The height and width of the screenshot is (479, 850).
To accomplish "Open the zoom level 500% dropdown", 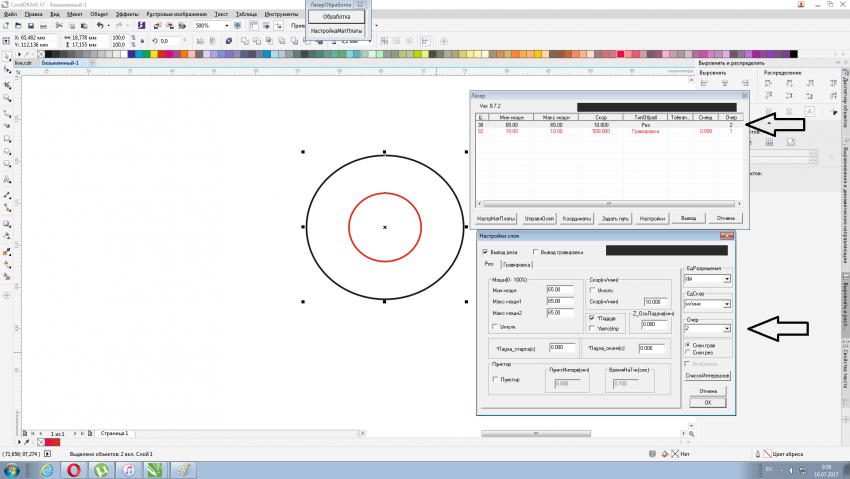I will [x=229, y=26].
